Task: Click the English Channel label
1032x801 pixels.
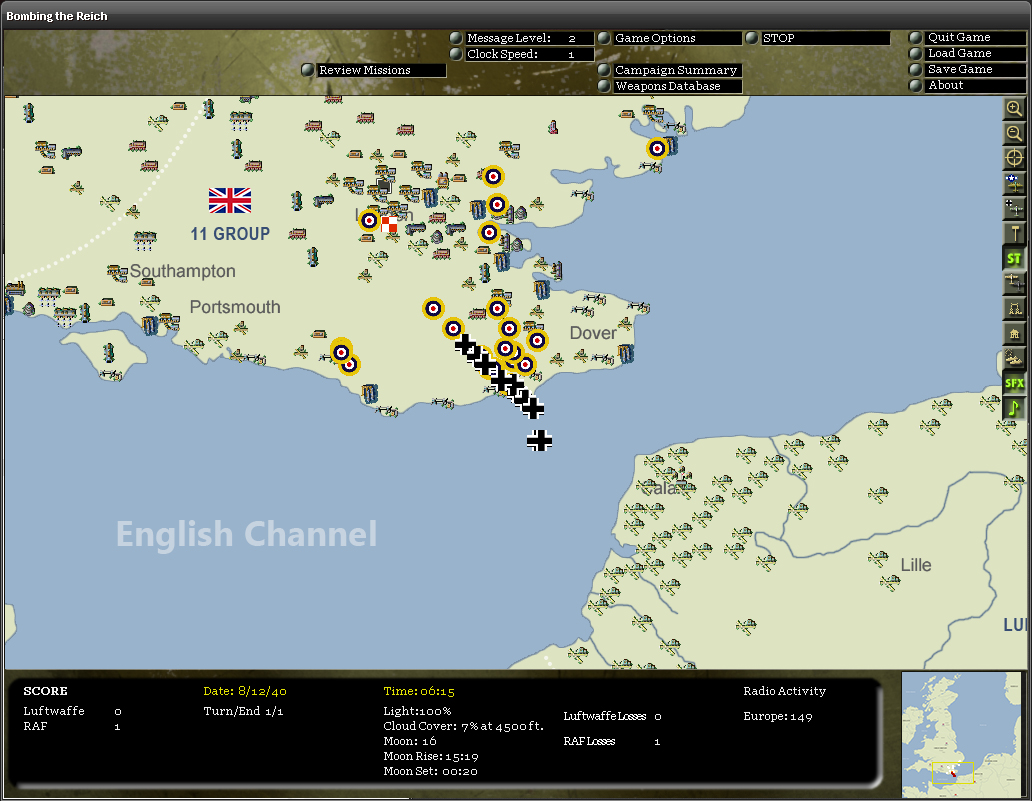Action: (x=246, y=534)
